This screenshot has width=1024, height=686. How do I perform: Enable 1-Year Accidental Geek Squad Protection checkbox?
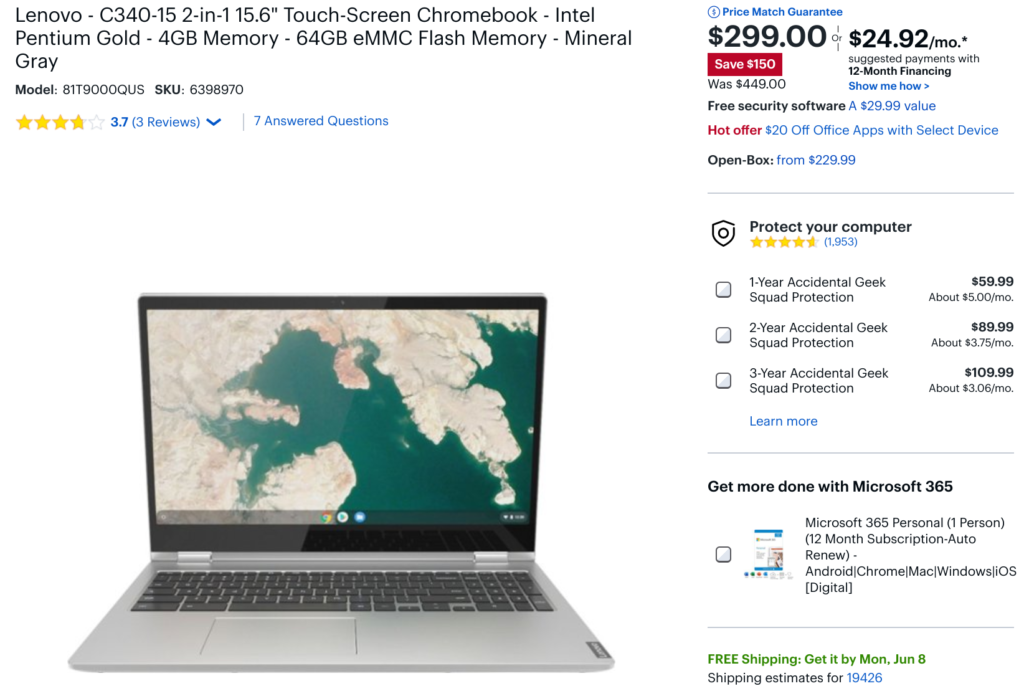coord(723,289)
